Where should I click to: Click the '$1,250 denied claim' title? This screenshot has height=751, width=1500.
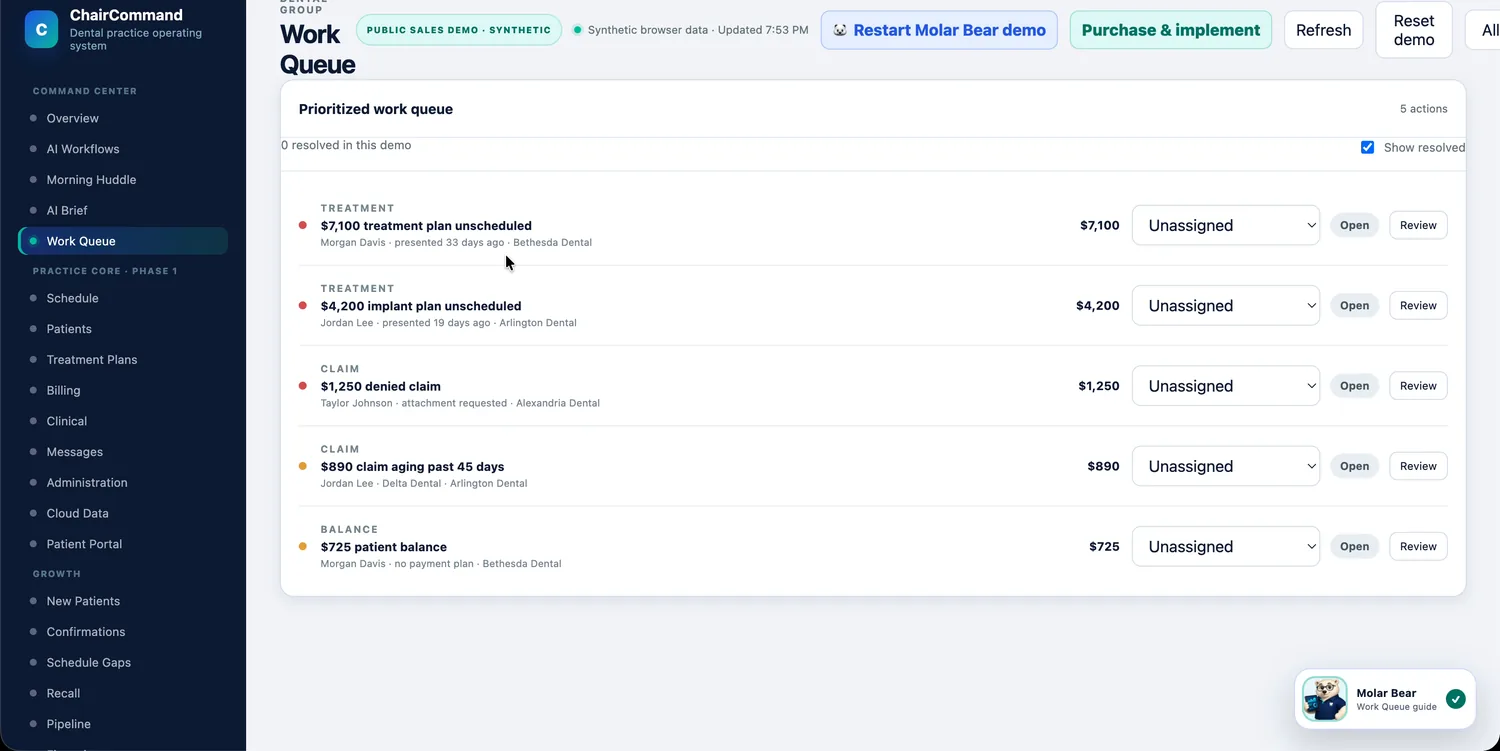(381, 386)
